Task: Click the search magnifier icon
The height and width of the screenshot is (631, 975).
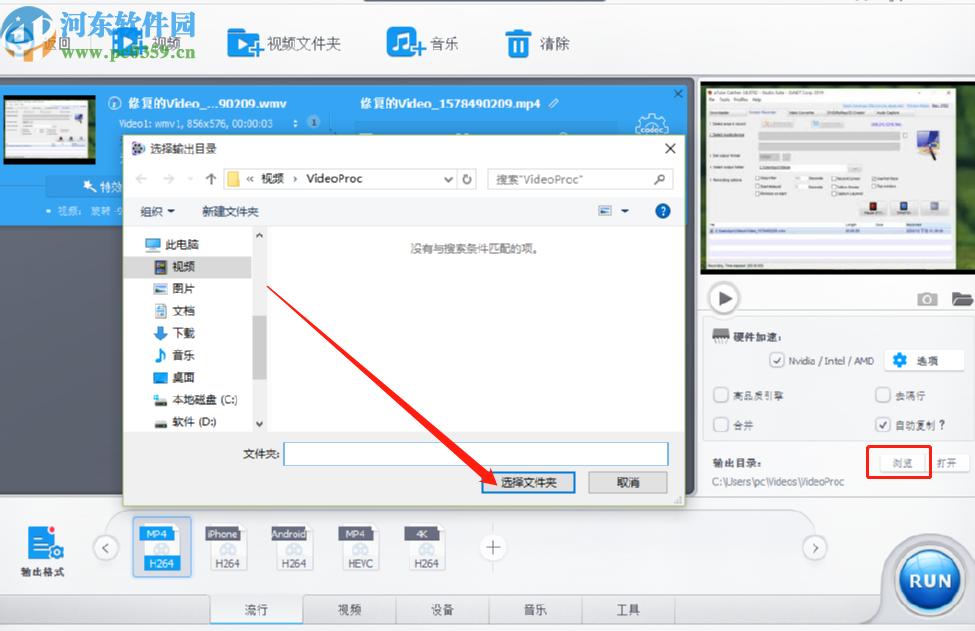Action: [x=659, y=180]
